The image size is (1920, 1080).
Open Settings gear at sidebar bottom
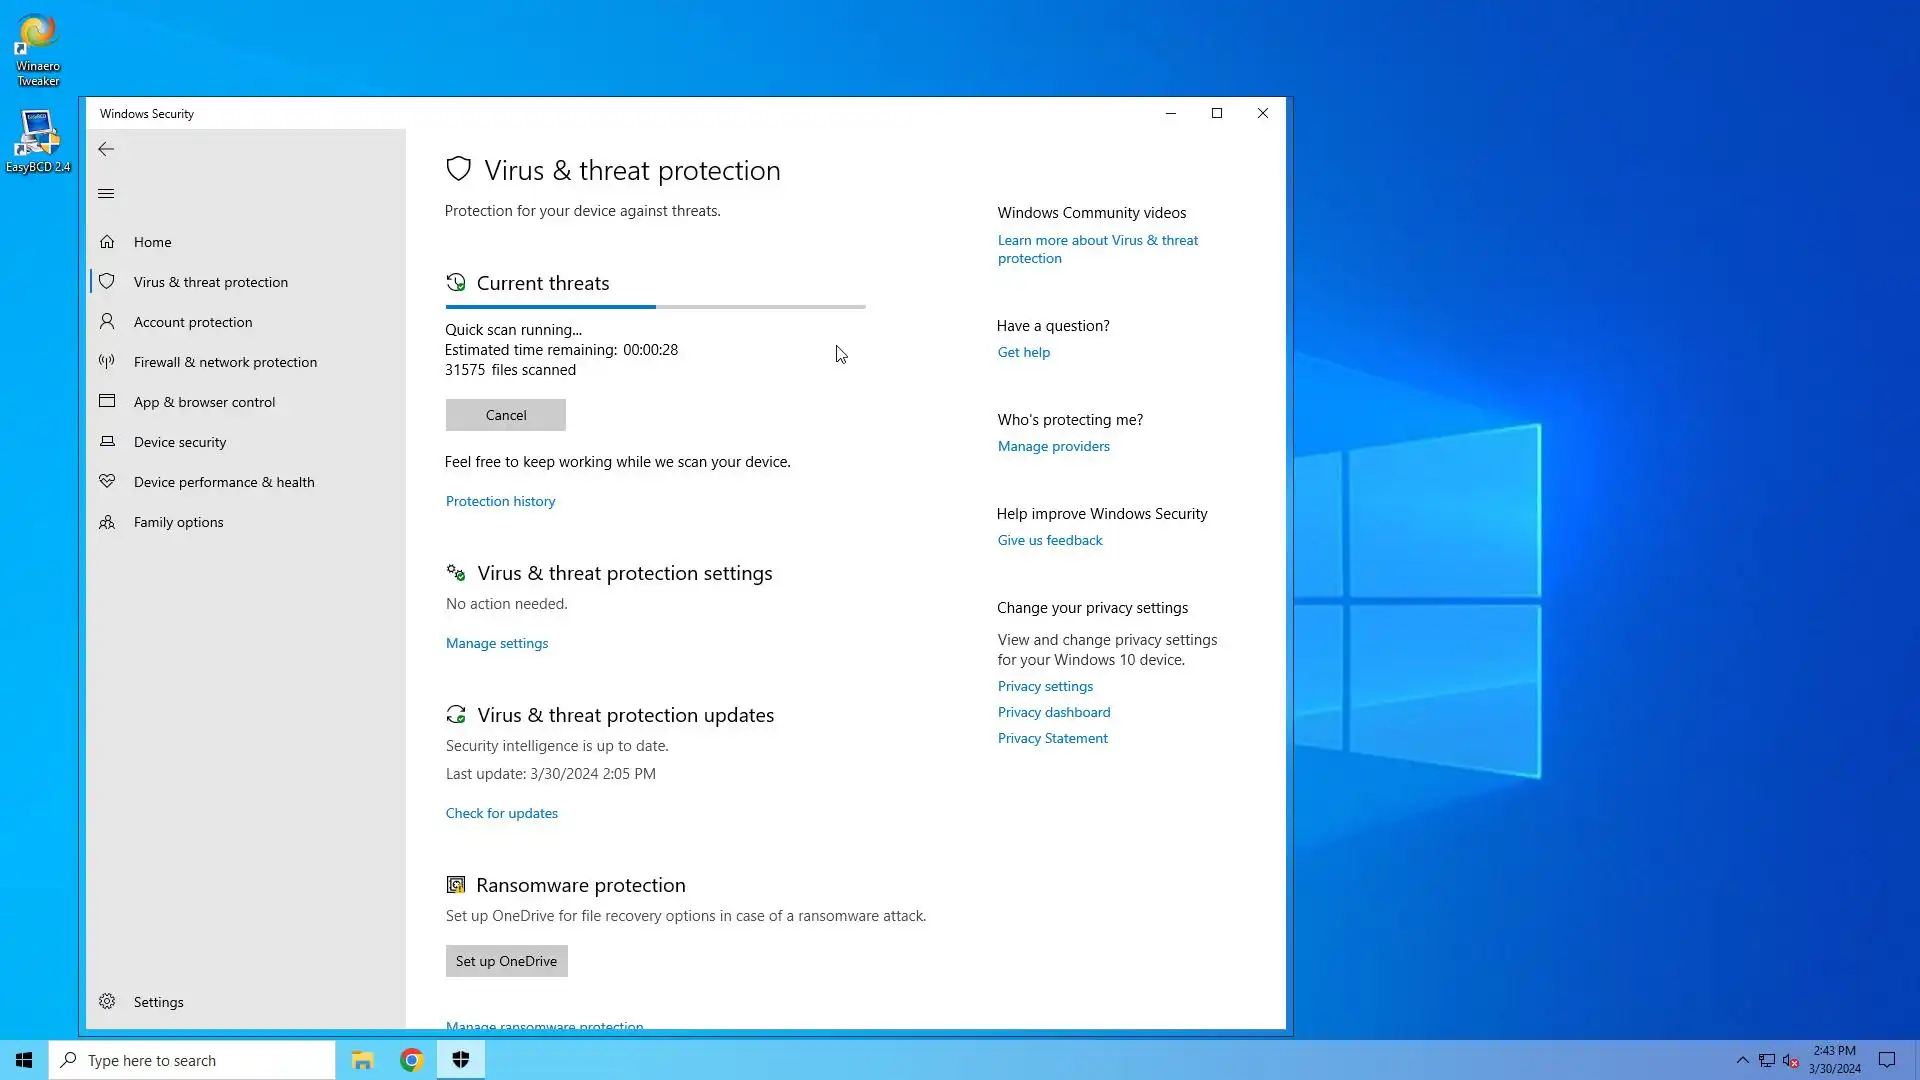[x=107, y=1002]
